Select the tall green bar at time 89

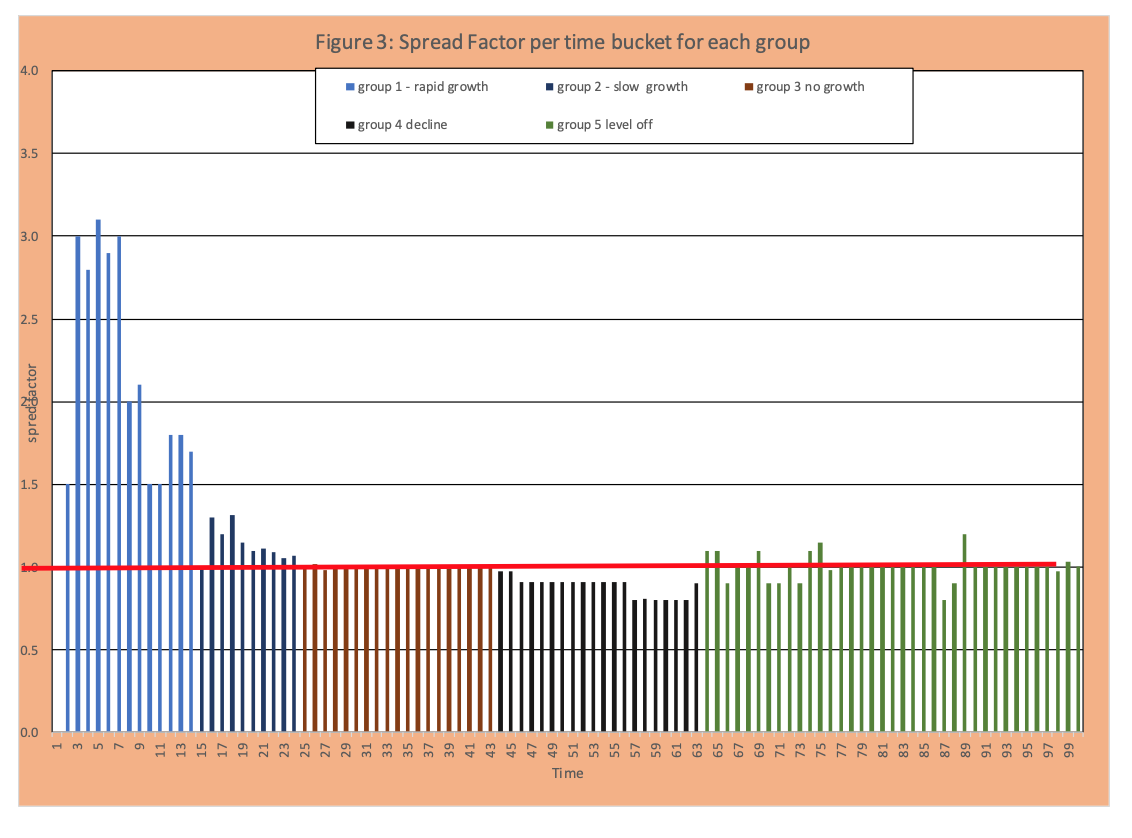(x=965, y=633)
